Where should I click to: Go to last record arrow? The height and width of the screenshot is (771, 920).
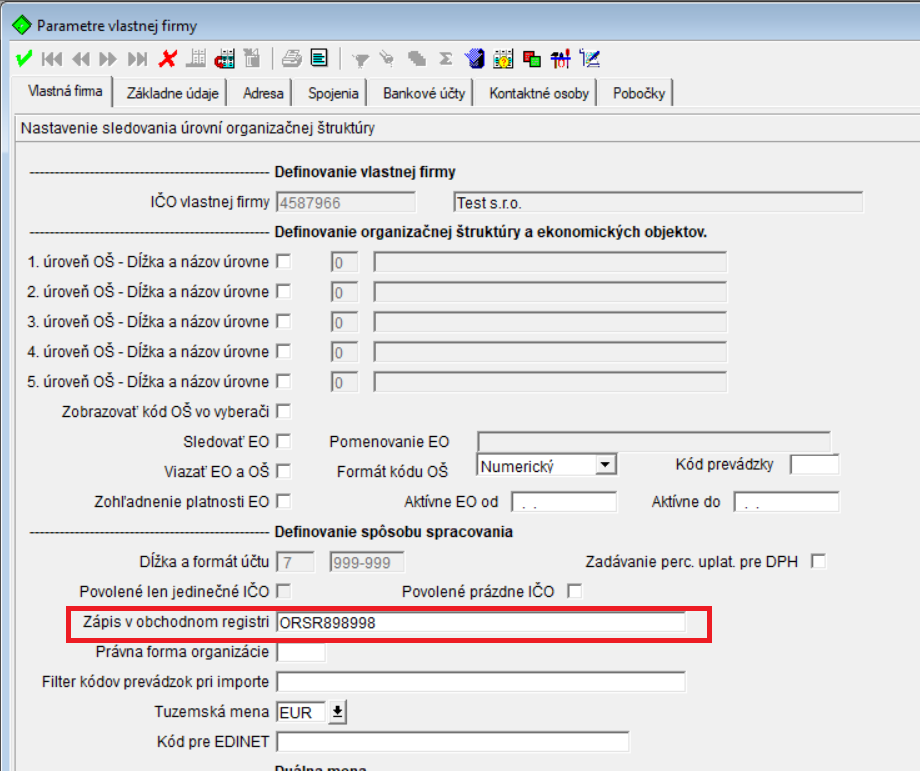coord(138,59)
